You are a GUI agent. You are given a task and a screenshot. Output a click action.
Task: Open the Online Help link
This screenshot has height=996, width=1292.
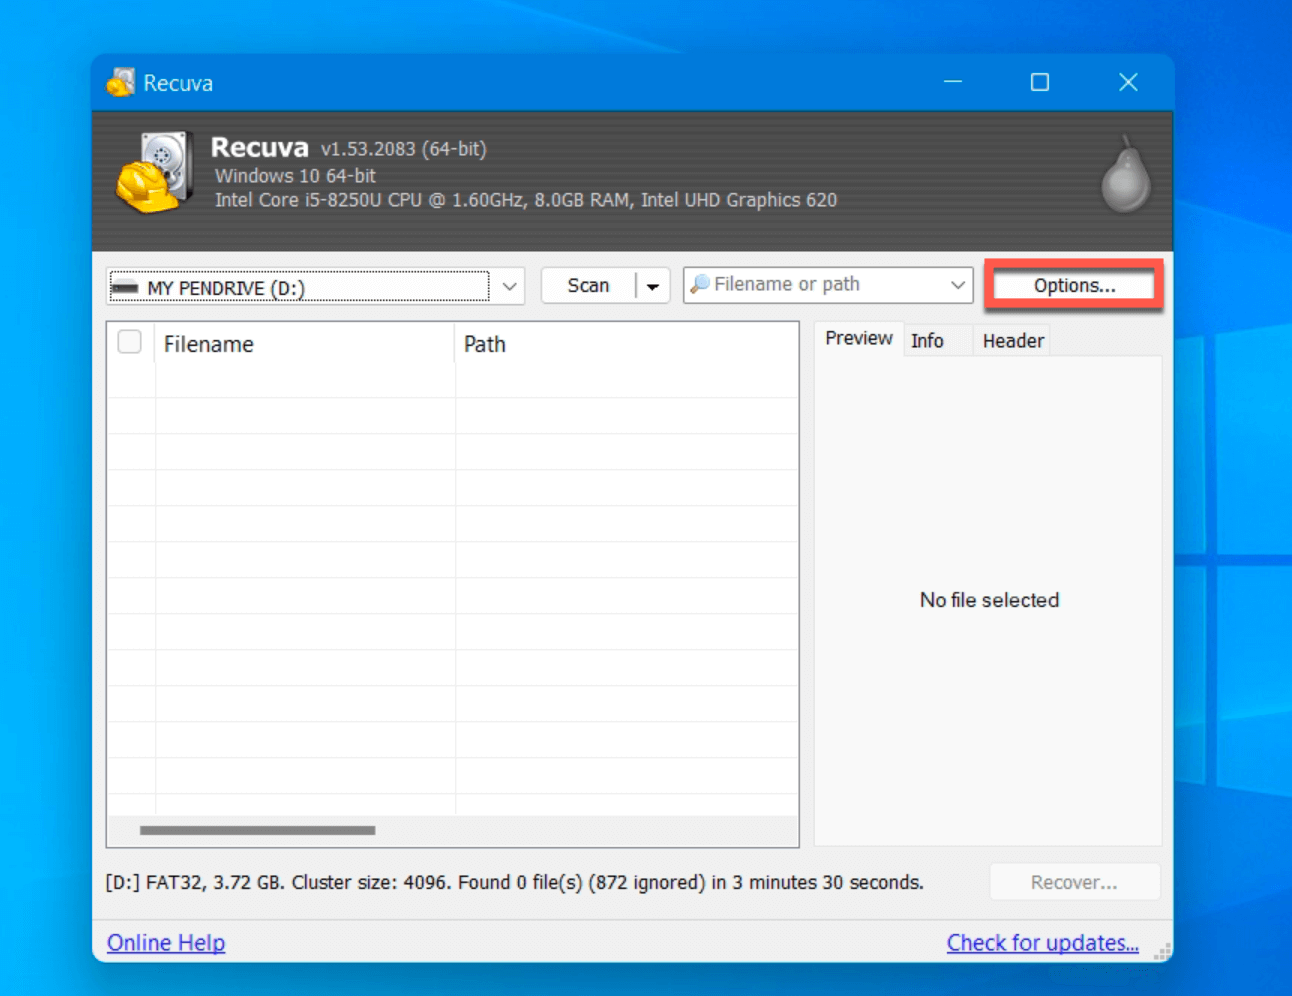coord(166,943)
